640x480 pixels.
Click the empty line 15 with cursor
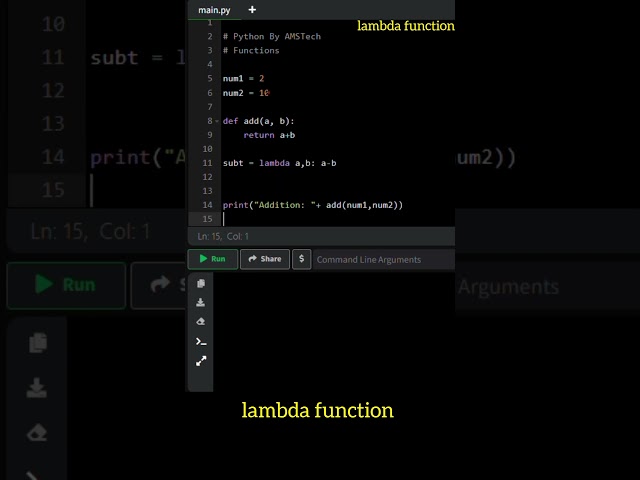coord(339,219)
